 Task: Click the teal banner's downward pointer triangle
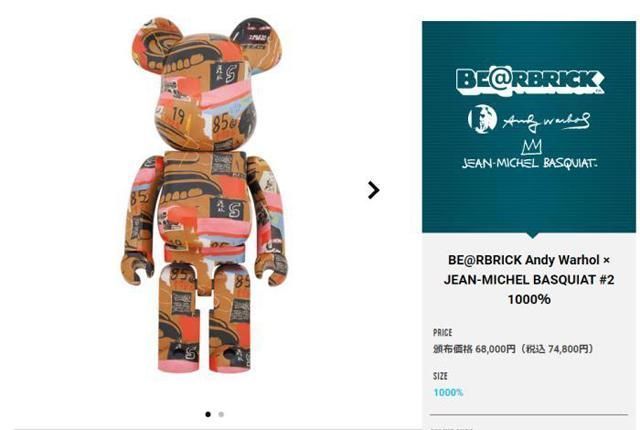[x=532, y=235]
